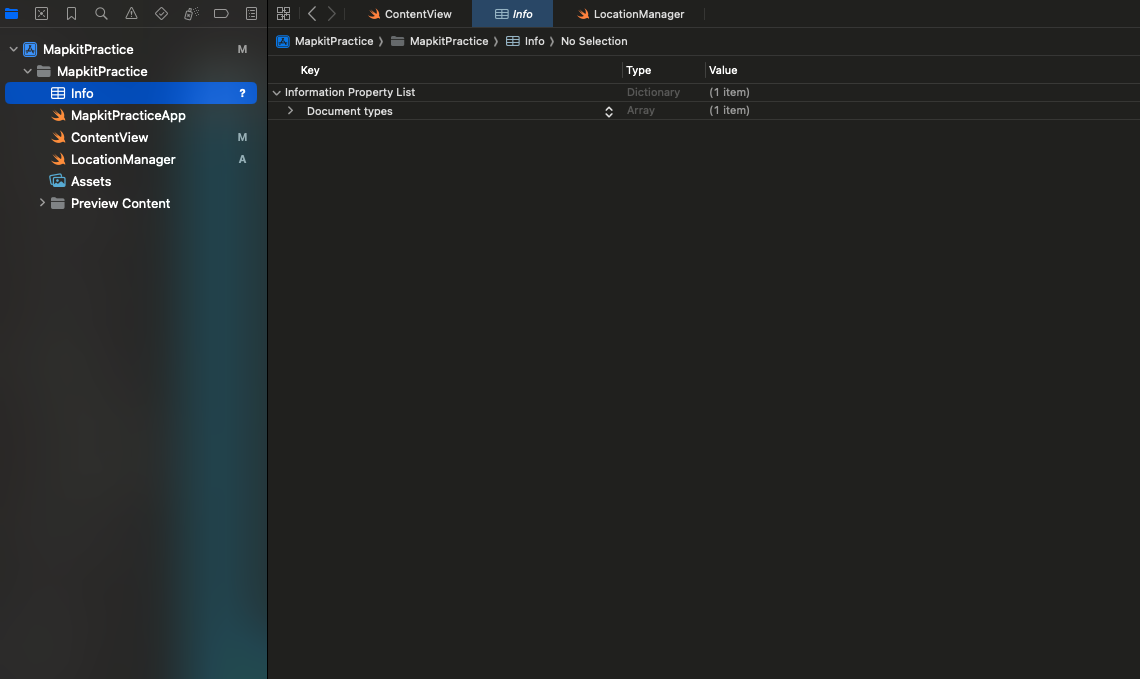Screen dimensions: 1140x679
Task: Click the M status badge on ContentView
Action: (x=242, y=137)
